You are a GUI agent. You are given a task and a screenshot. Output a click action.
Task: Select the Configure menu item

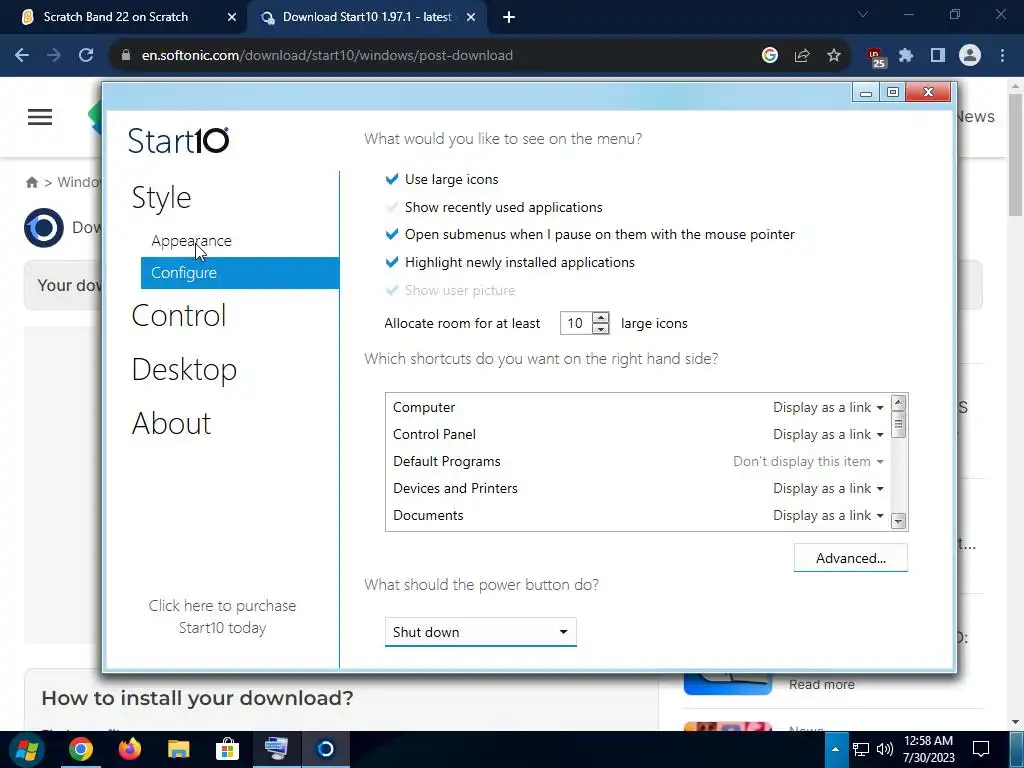pos(240,273)
